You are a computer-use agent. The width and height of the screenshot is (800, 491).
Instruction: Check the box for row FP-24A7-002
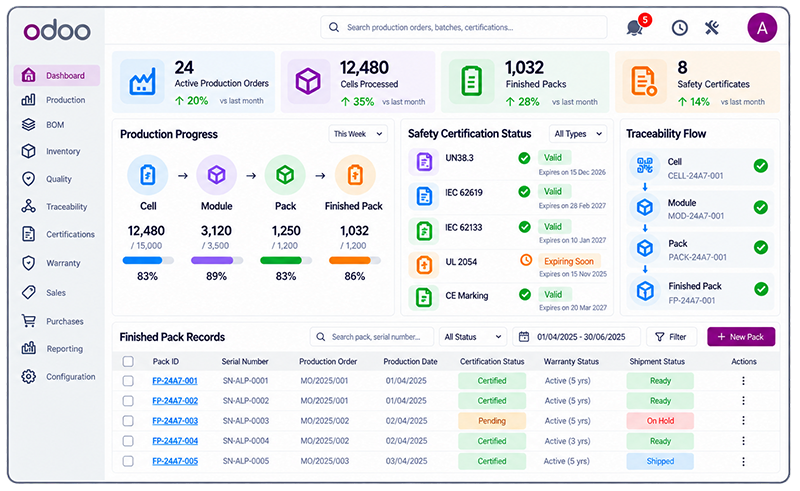128,401
